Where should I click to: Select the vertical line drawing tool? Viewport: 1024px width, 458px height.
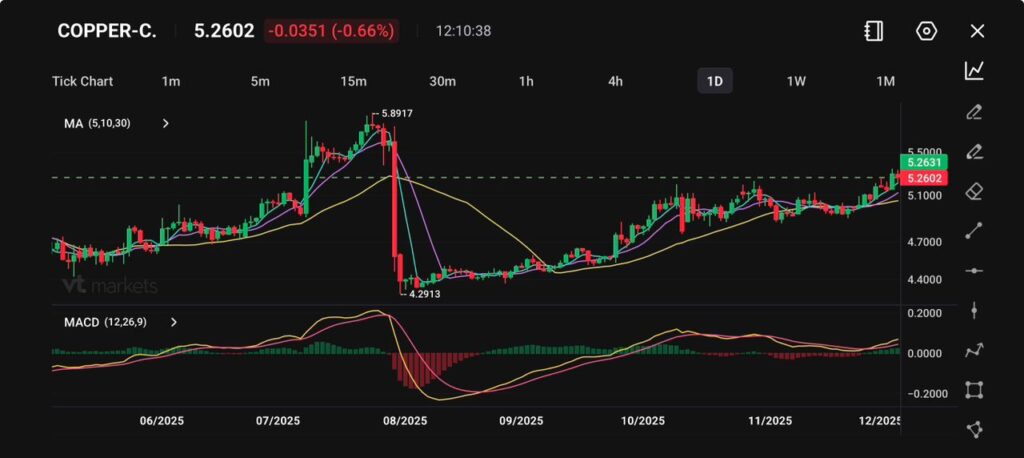(974, 311)
